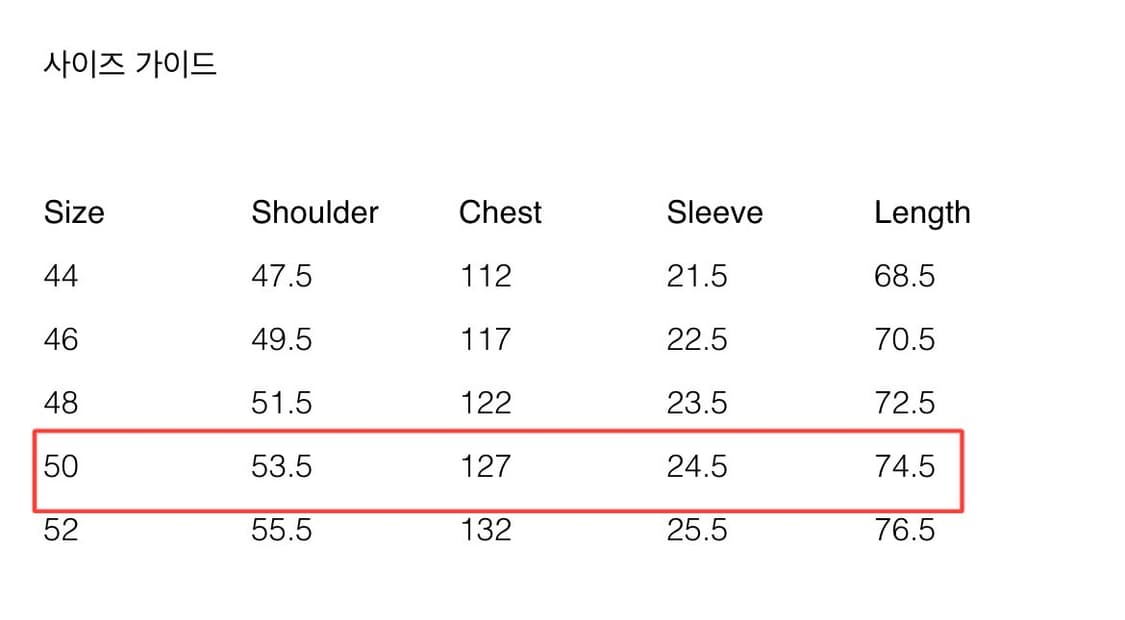This screenshot has width=1125, height=620.
Task: Click size 44 in the table
Action: (x=61, y=275)
